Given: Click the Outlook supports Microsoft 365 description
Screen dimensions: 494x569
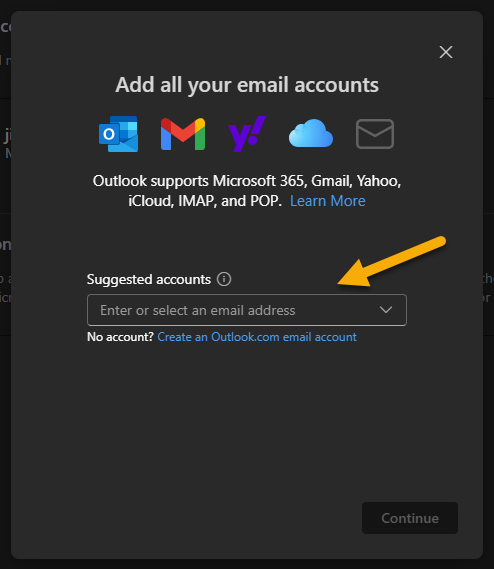Looking at the screenshot, I should coord(247,191).
